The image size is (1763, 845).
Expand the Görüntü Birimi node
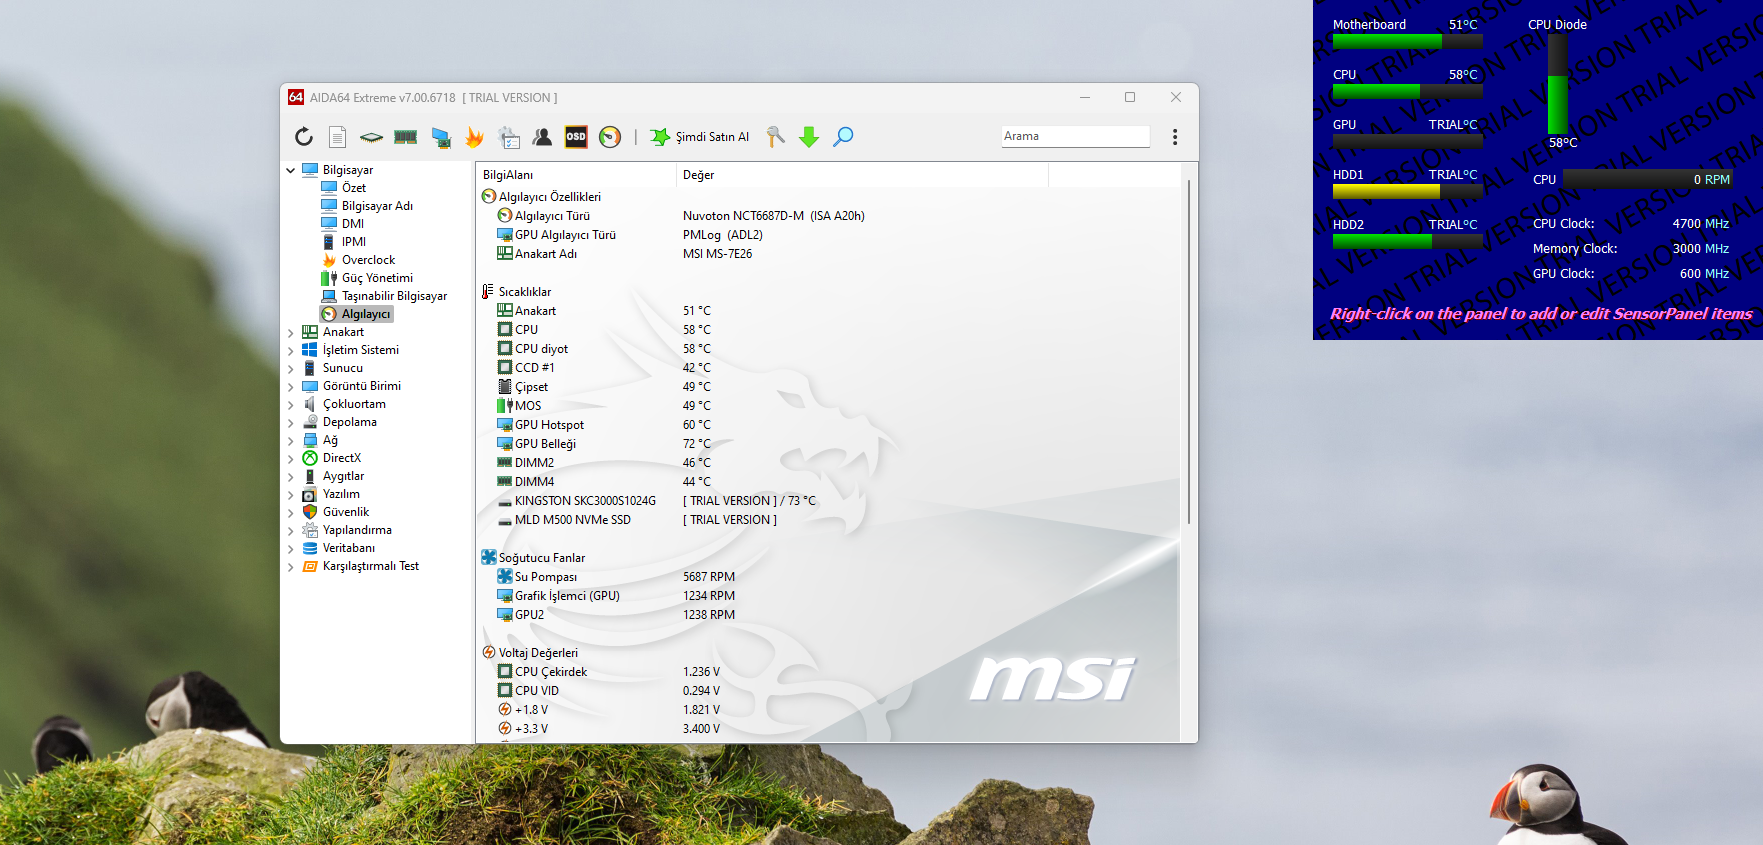(291, 386)
